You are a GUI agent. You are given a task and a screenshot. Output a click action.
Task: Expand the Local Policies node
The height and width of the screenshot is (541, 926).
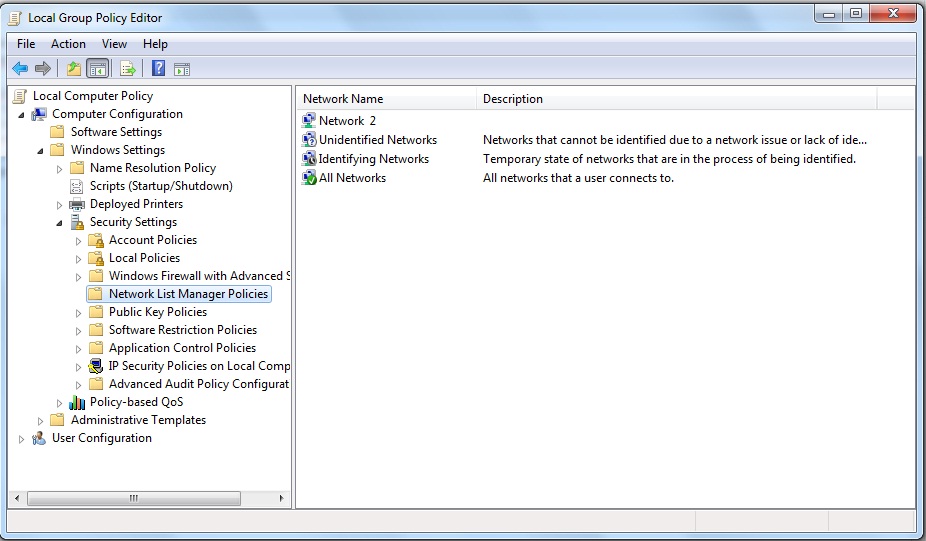[x=78, y=259]
